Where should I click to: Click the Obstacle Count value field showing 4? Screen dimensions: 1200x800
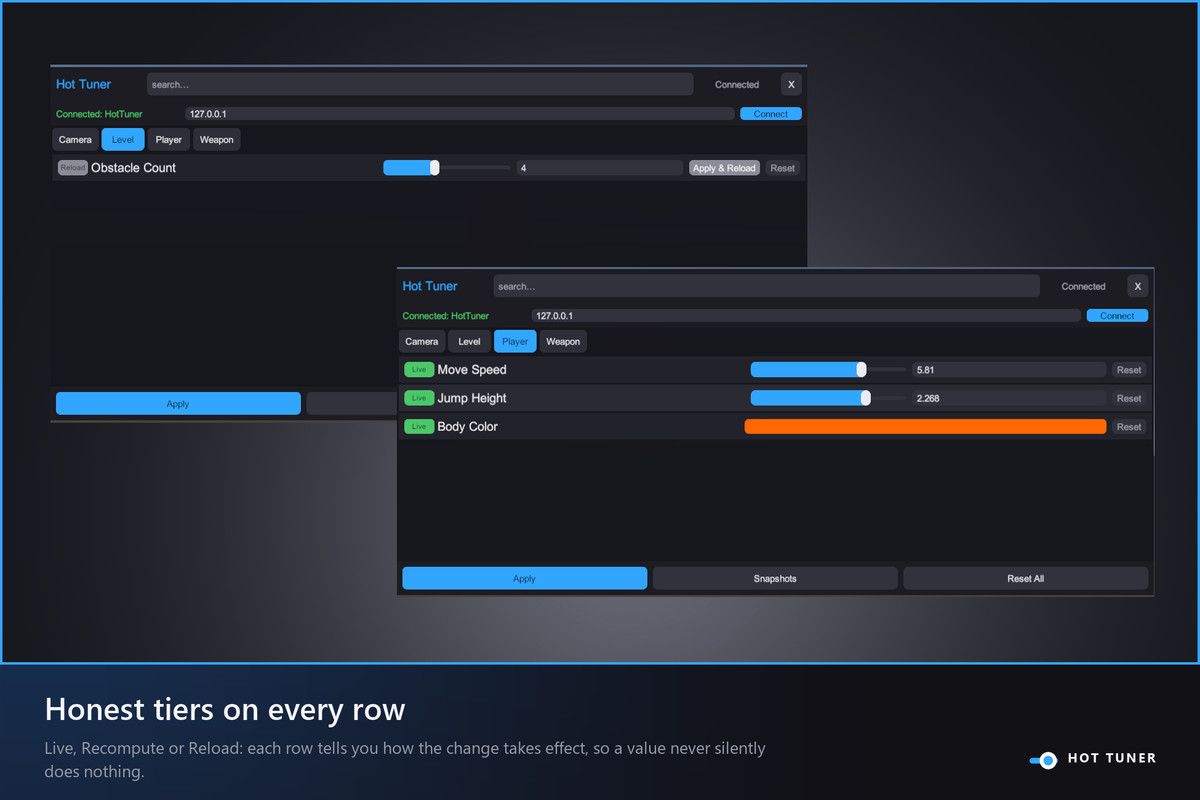[600, 168]
